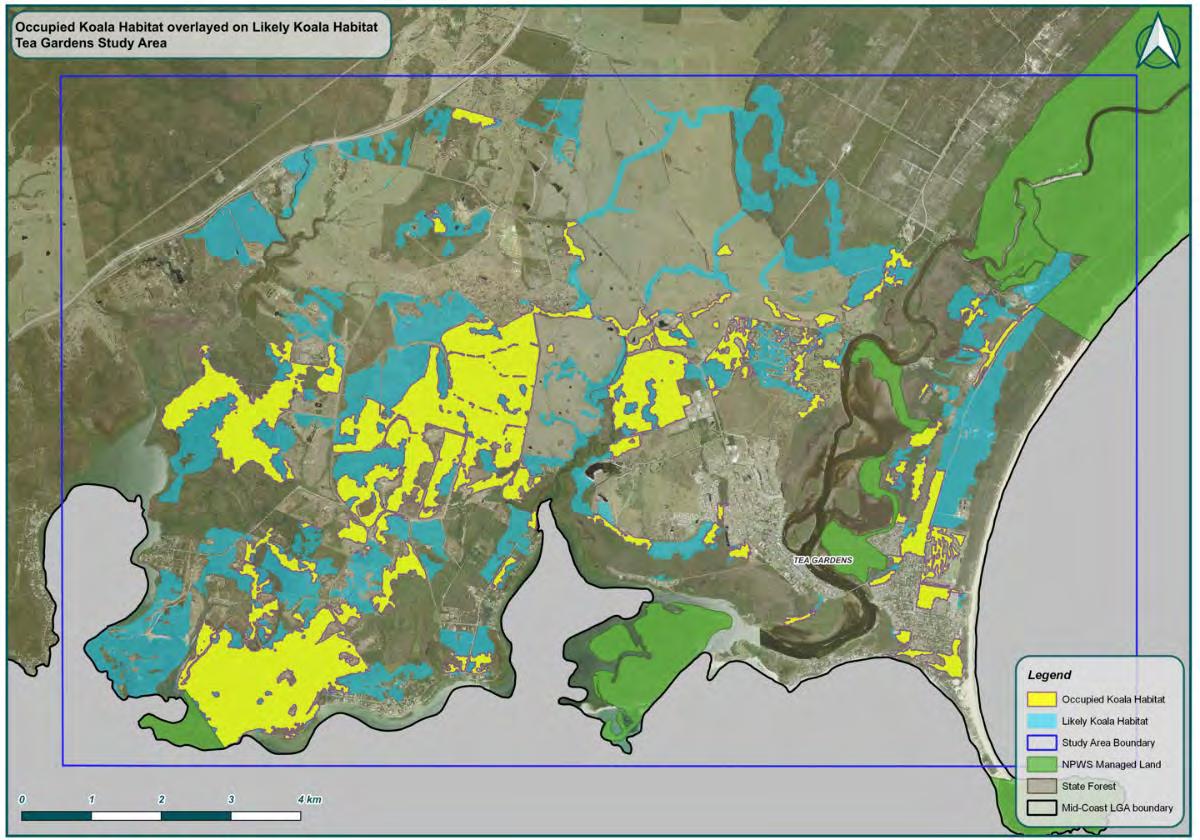Screen dimensions: 1200x840
Task: Click the Occupied Koala Habitat yellow swatch
Action: pos(1042,699)
